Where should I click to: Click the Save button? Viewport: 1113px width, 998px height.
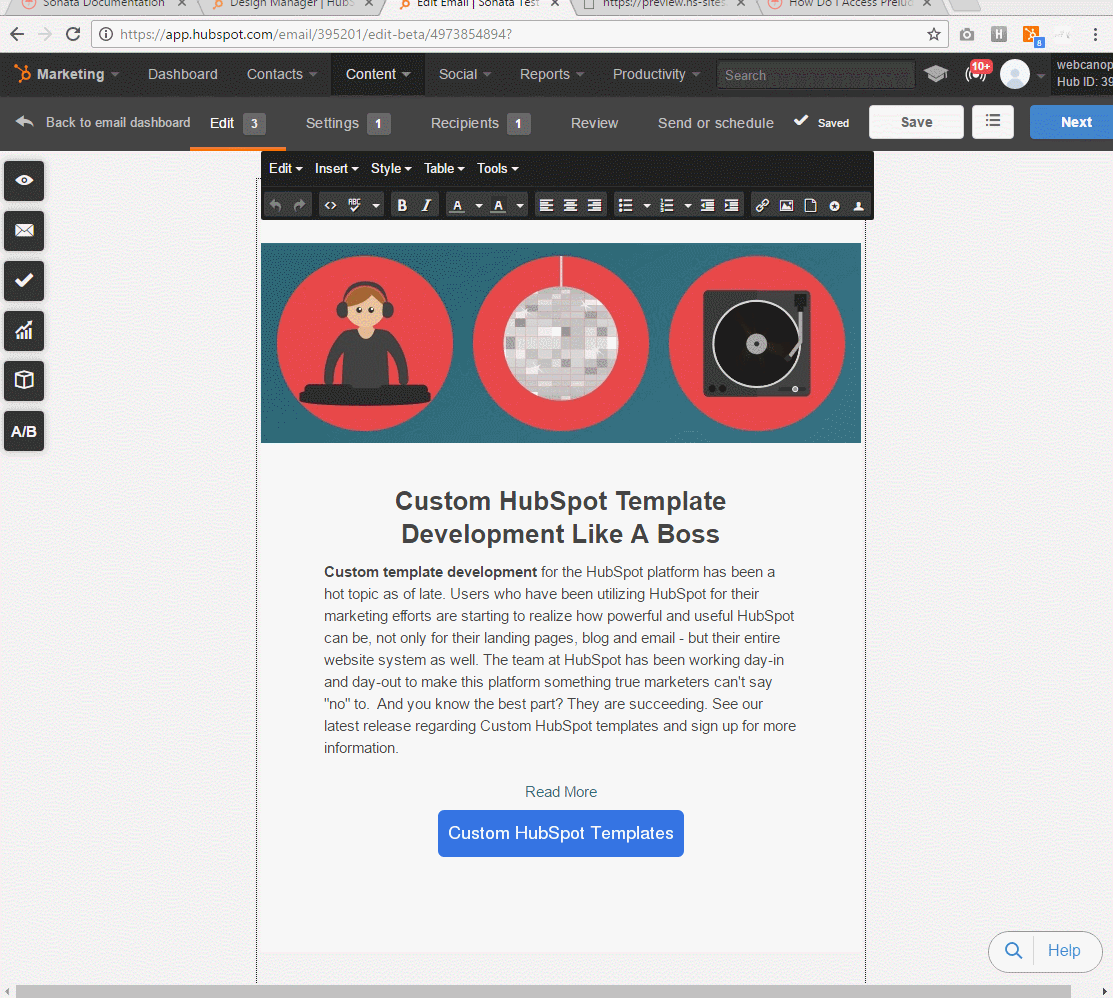[916, 122]
